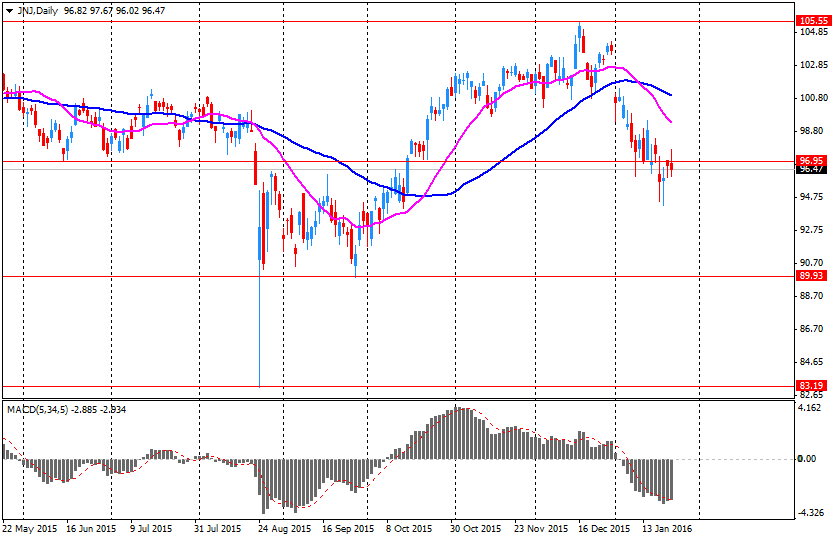The width and height of the screenshot is (834, 537).
Task: Click the 23 Nov 2015 date label
Action: [x=541, y=528]
